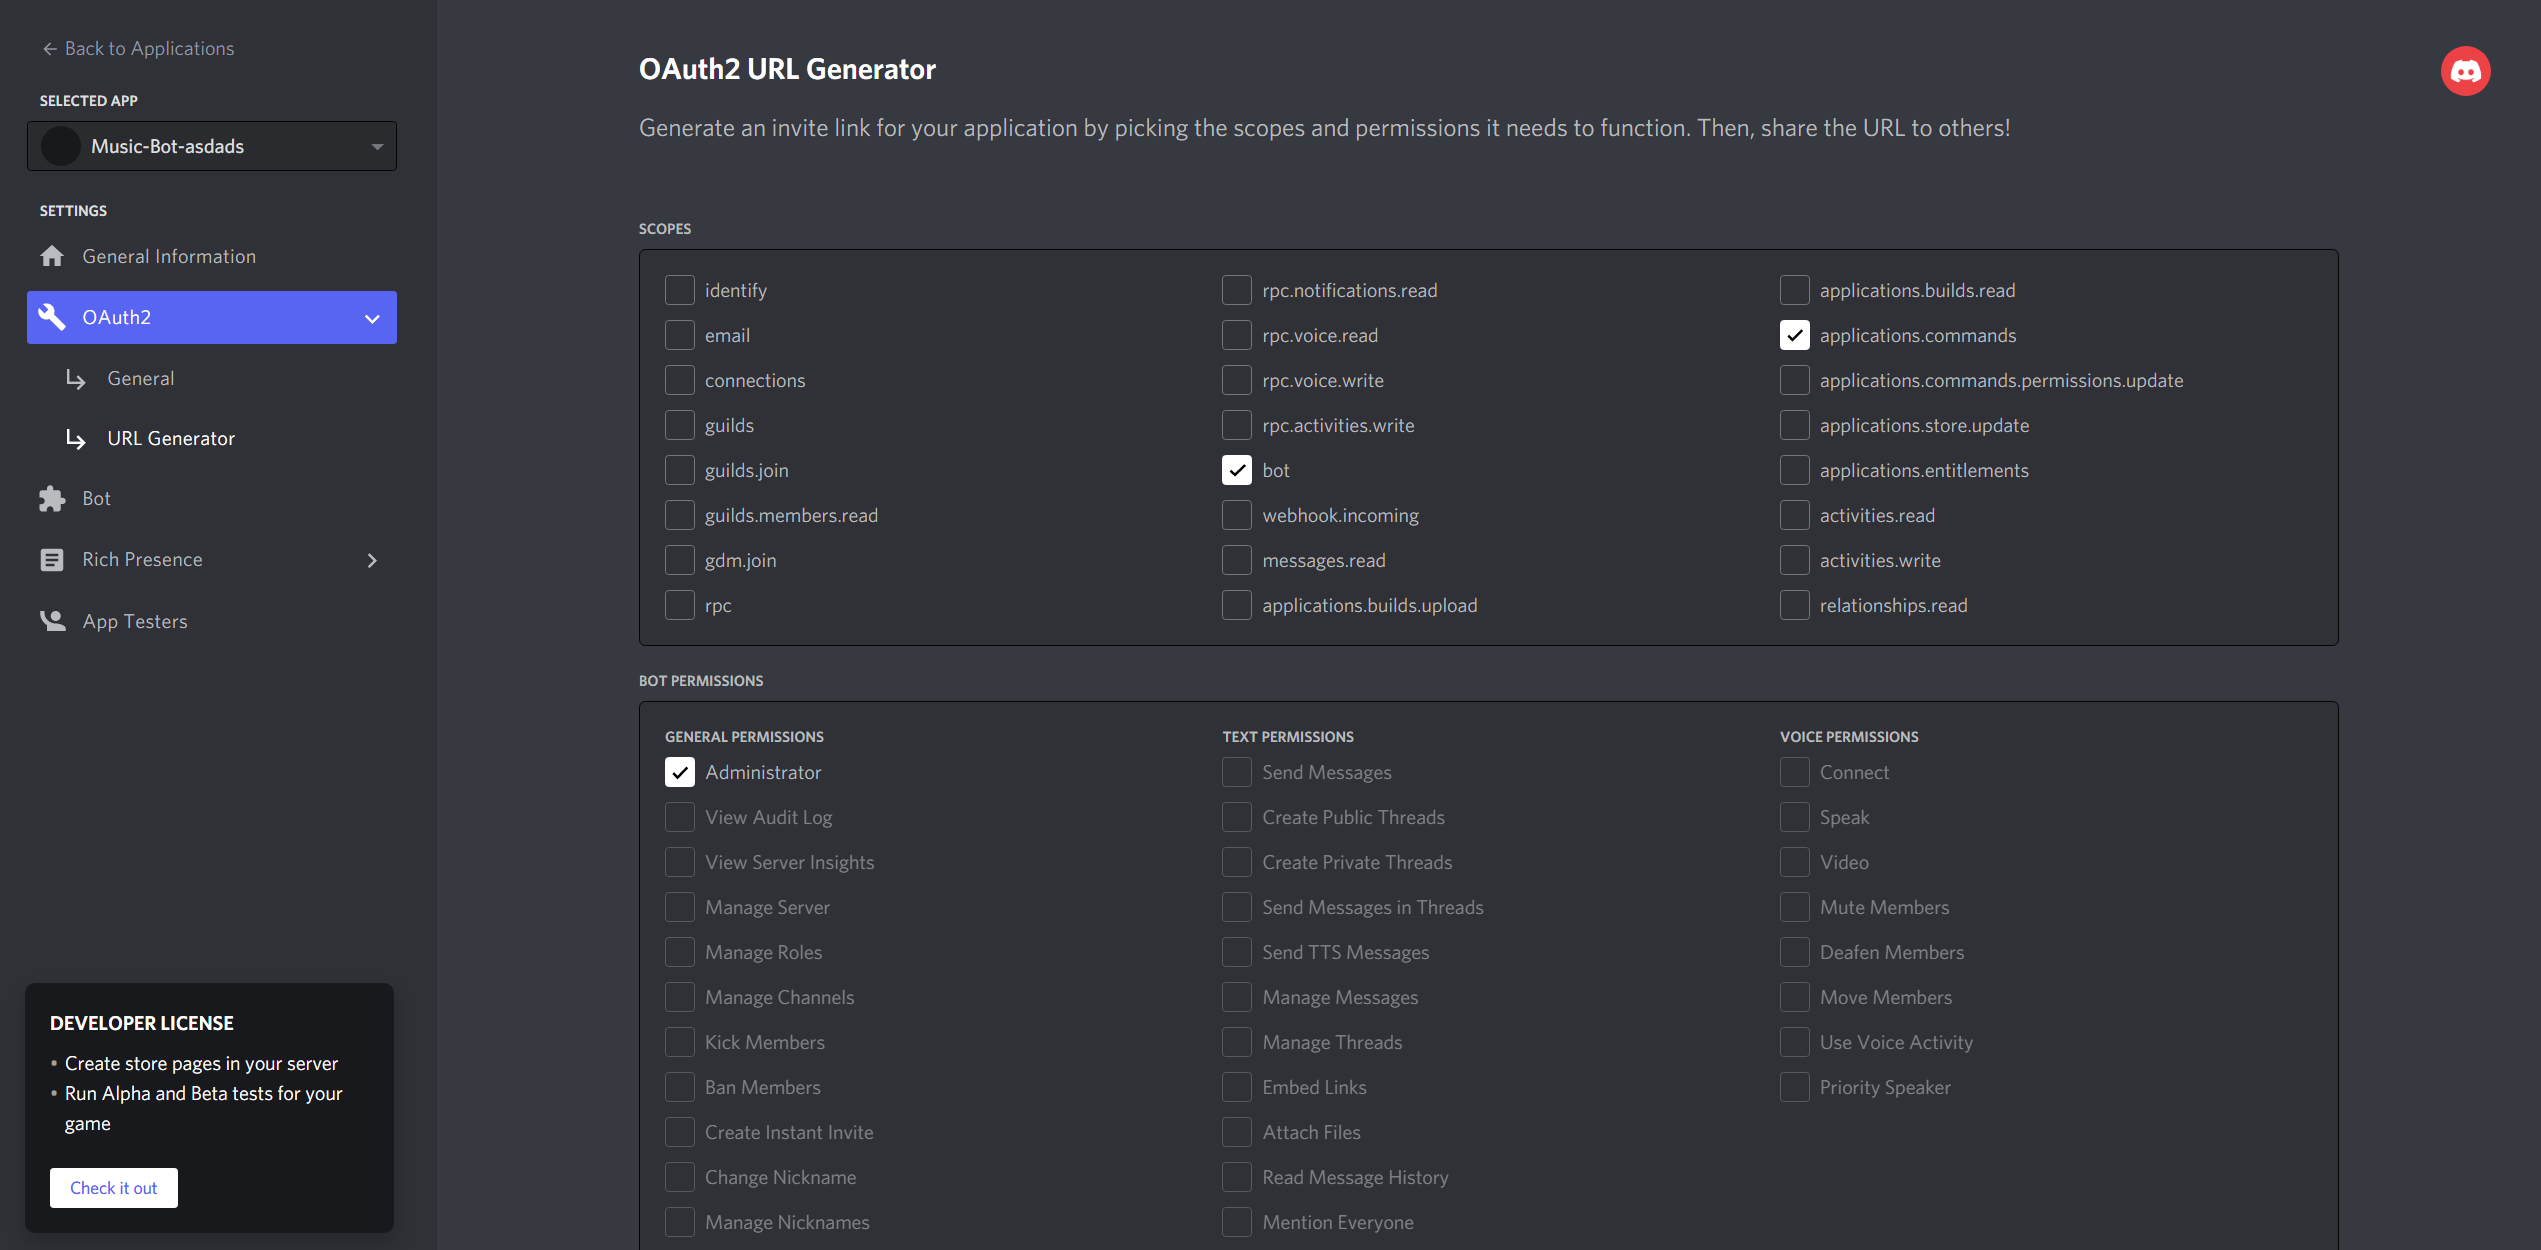Image resolution: width=2541 pixels, height=1250 pixels.
Task: Select the General Information home icon
Action: pyautogui.click(x=52, y=256)
